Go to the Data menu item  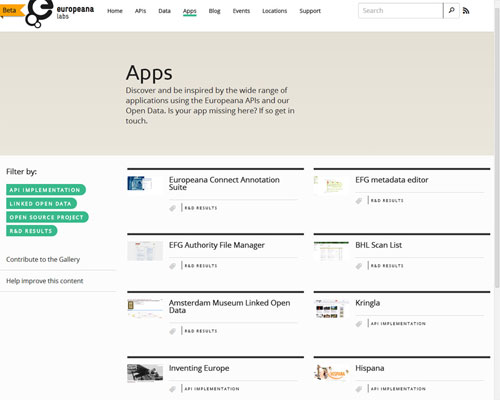click(164, 11)
